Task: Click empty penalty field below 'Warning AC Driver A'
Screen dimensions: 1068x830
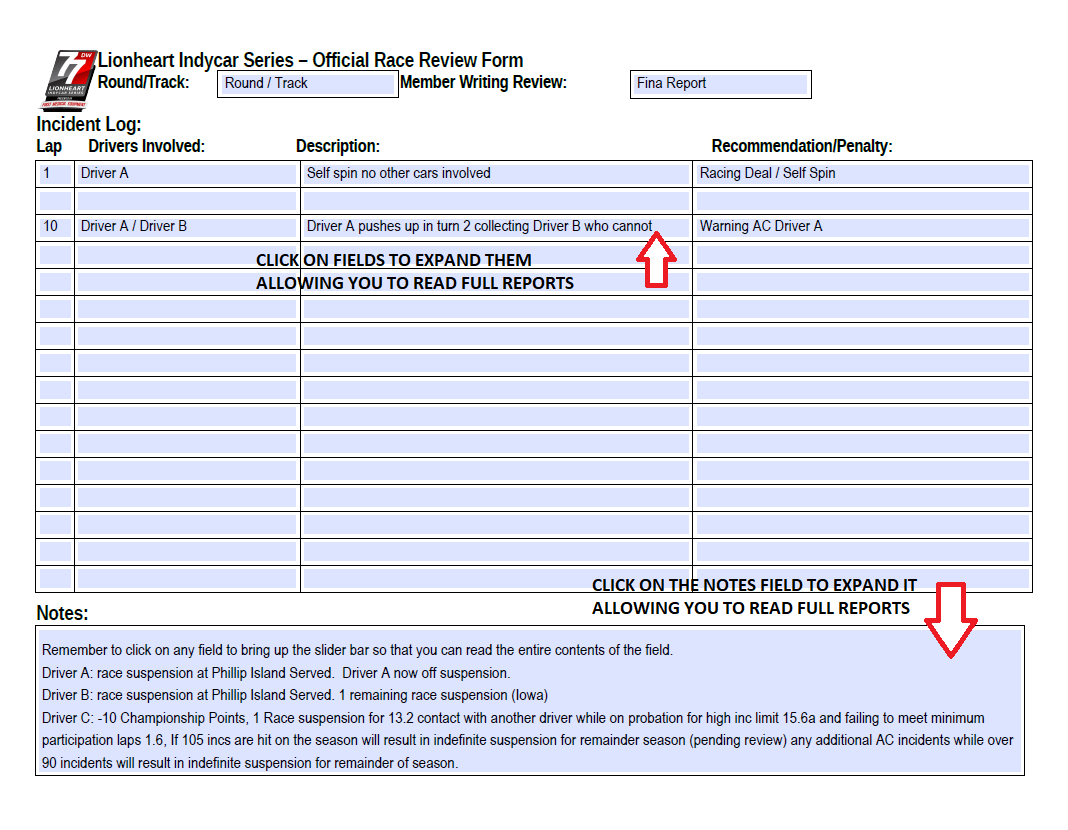Action: [862, 255]
